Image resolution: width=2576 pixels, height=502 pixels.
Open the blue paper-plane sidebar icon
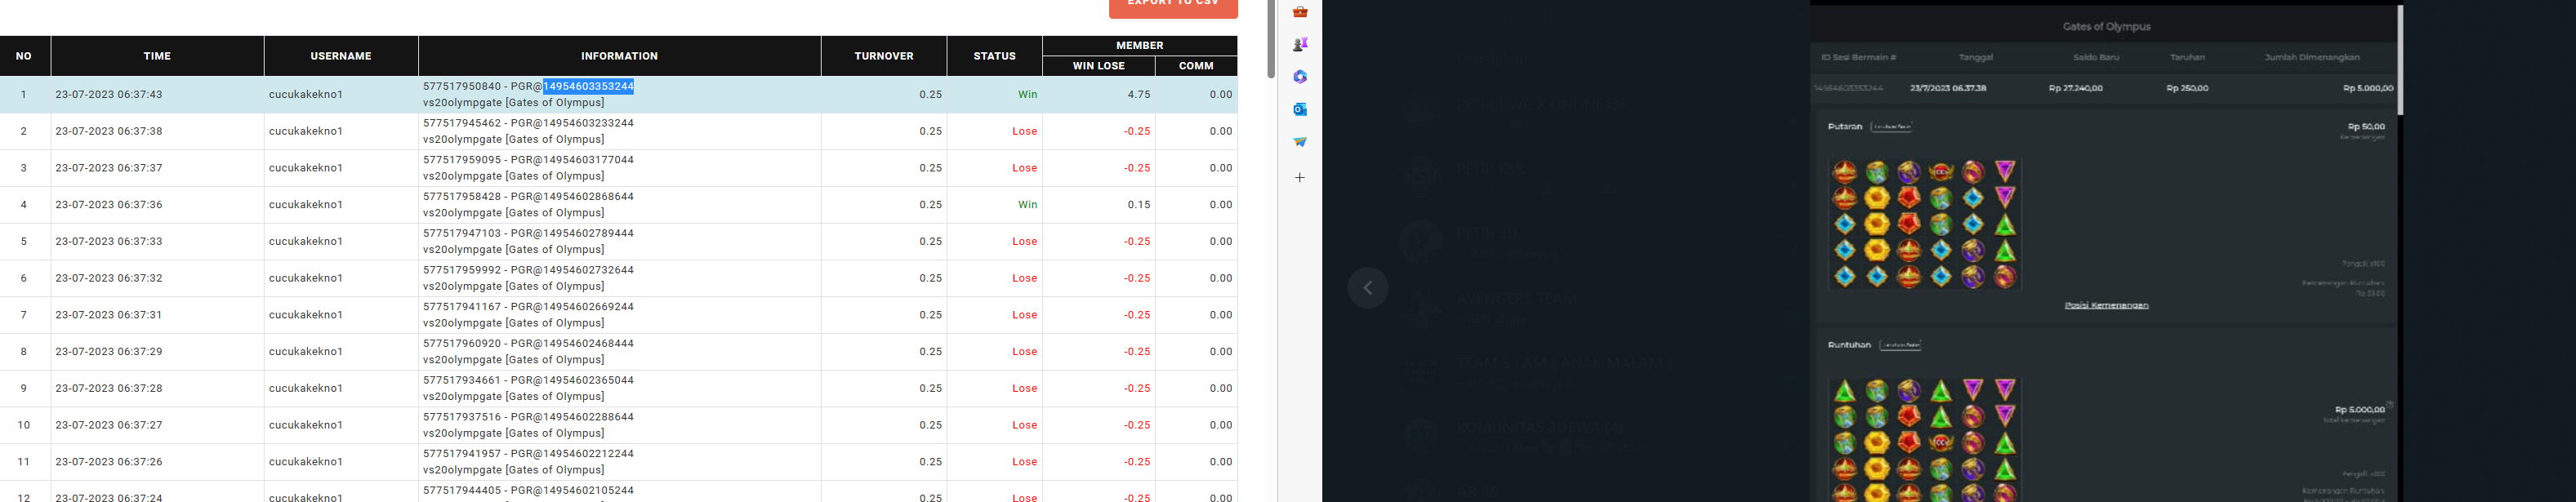pyautogui.click(x=1300, y=141)
